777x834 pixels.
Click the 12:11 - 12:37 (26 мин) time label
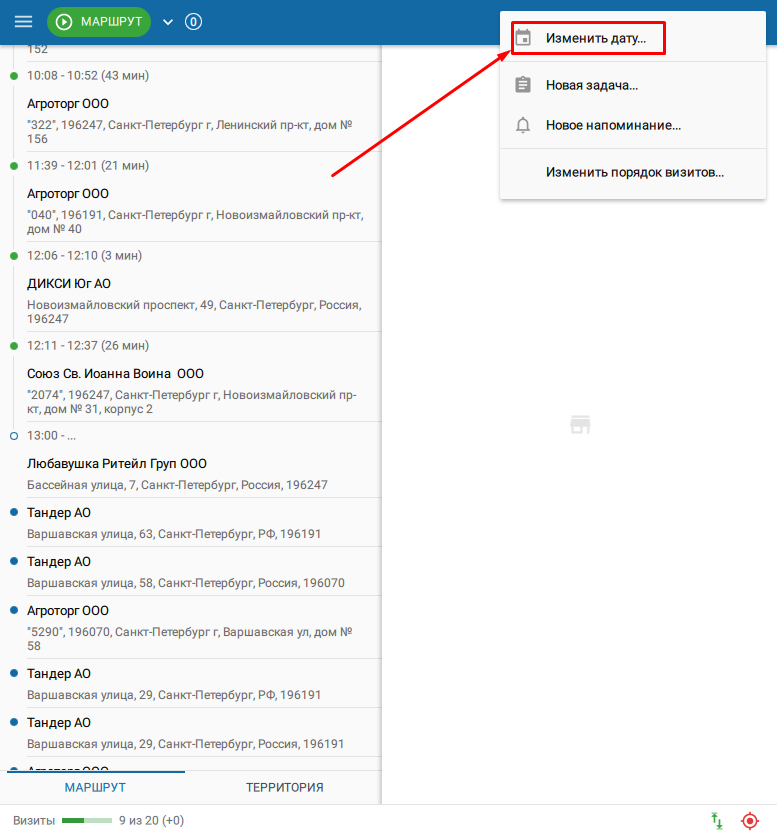(x=88, y=345)
